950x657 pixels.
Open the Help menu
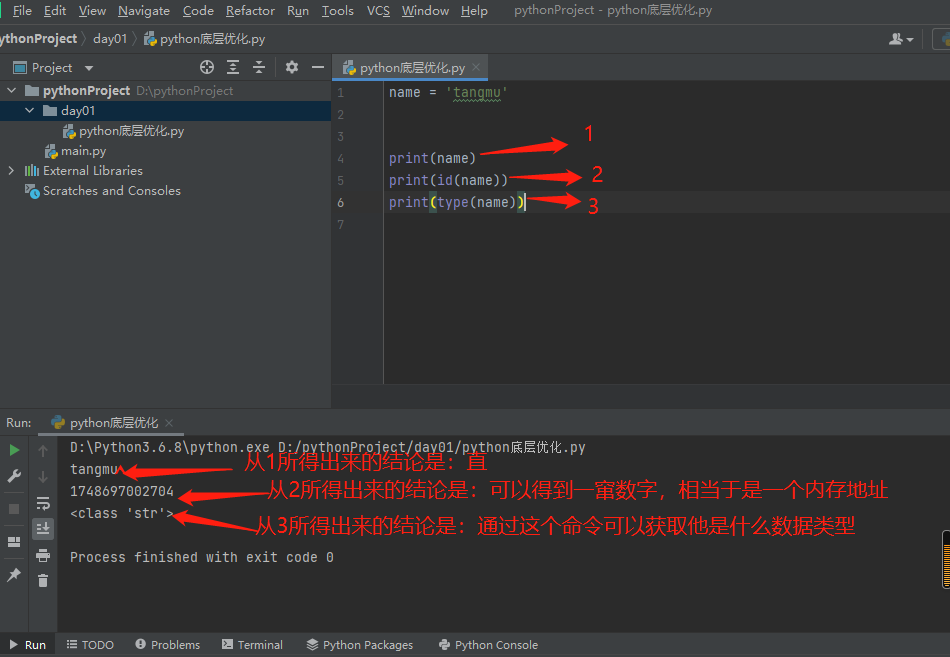point(474,10)
